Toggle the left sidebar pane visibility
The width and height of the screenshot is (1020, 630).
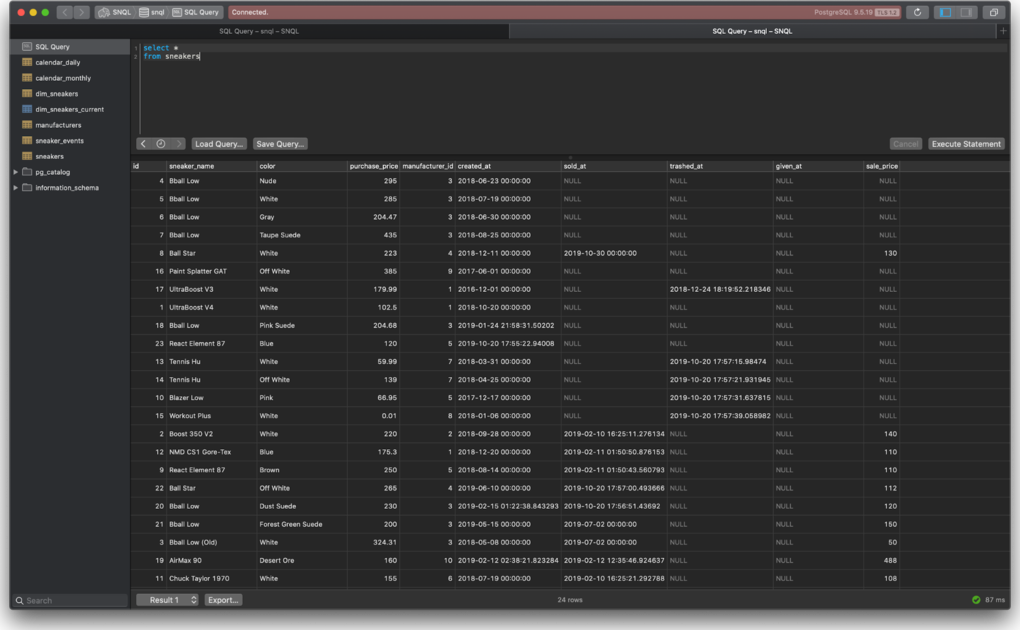(x=946, y=12)
